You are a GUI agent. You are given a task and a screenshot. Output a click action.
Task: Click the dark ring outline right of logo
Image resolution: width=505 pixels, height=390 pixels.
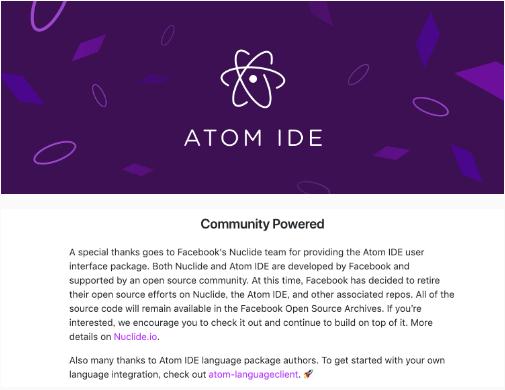pyautogui.click(x=358, y=75)
